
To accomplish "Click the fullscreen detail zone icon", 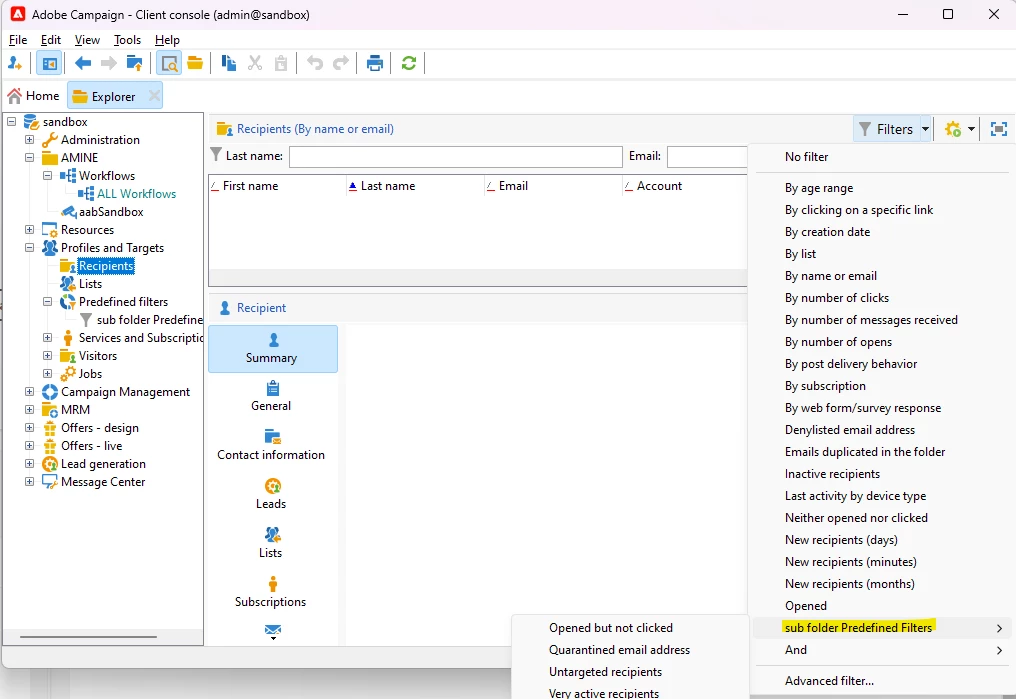I will [999, 129].
